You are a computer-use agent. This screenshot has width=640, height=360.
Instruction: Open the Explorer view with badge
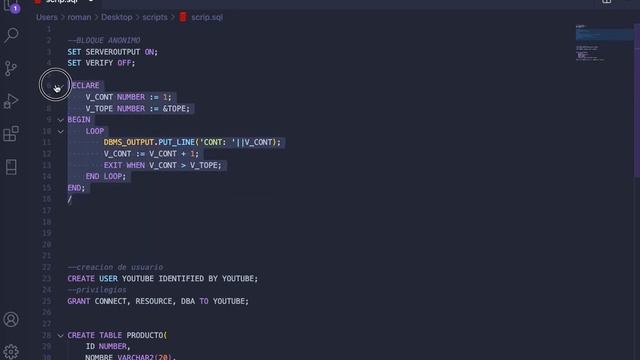pyautogui.click(x=11, y=6)
